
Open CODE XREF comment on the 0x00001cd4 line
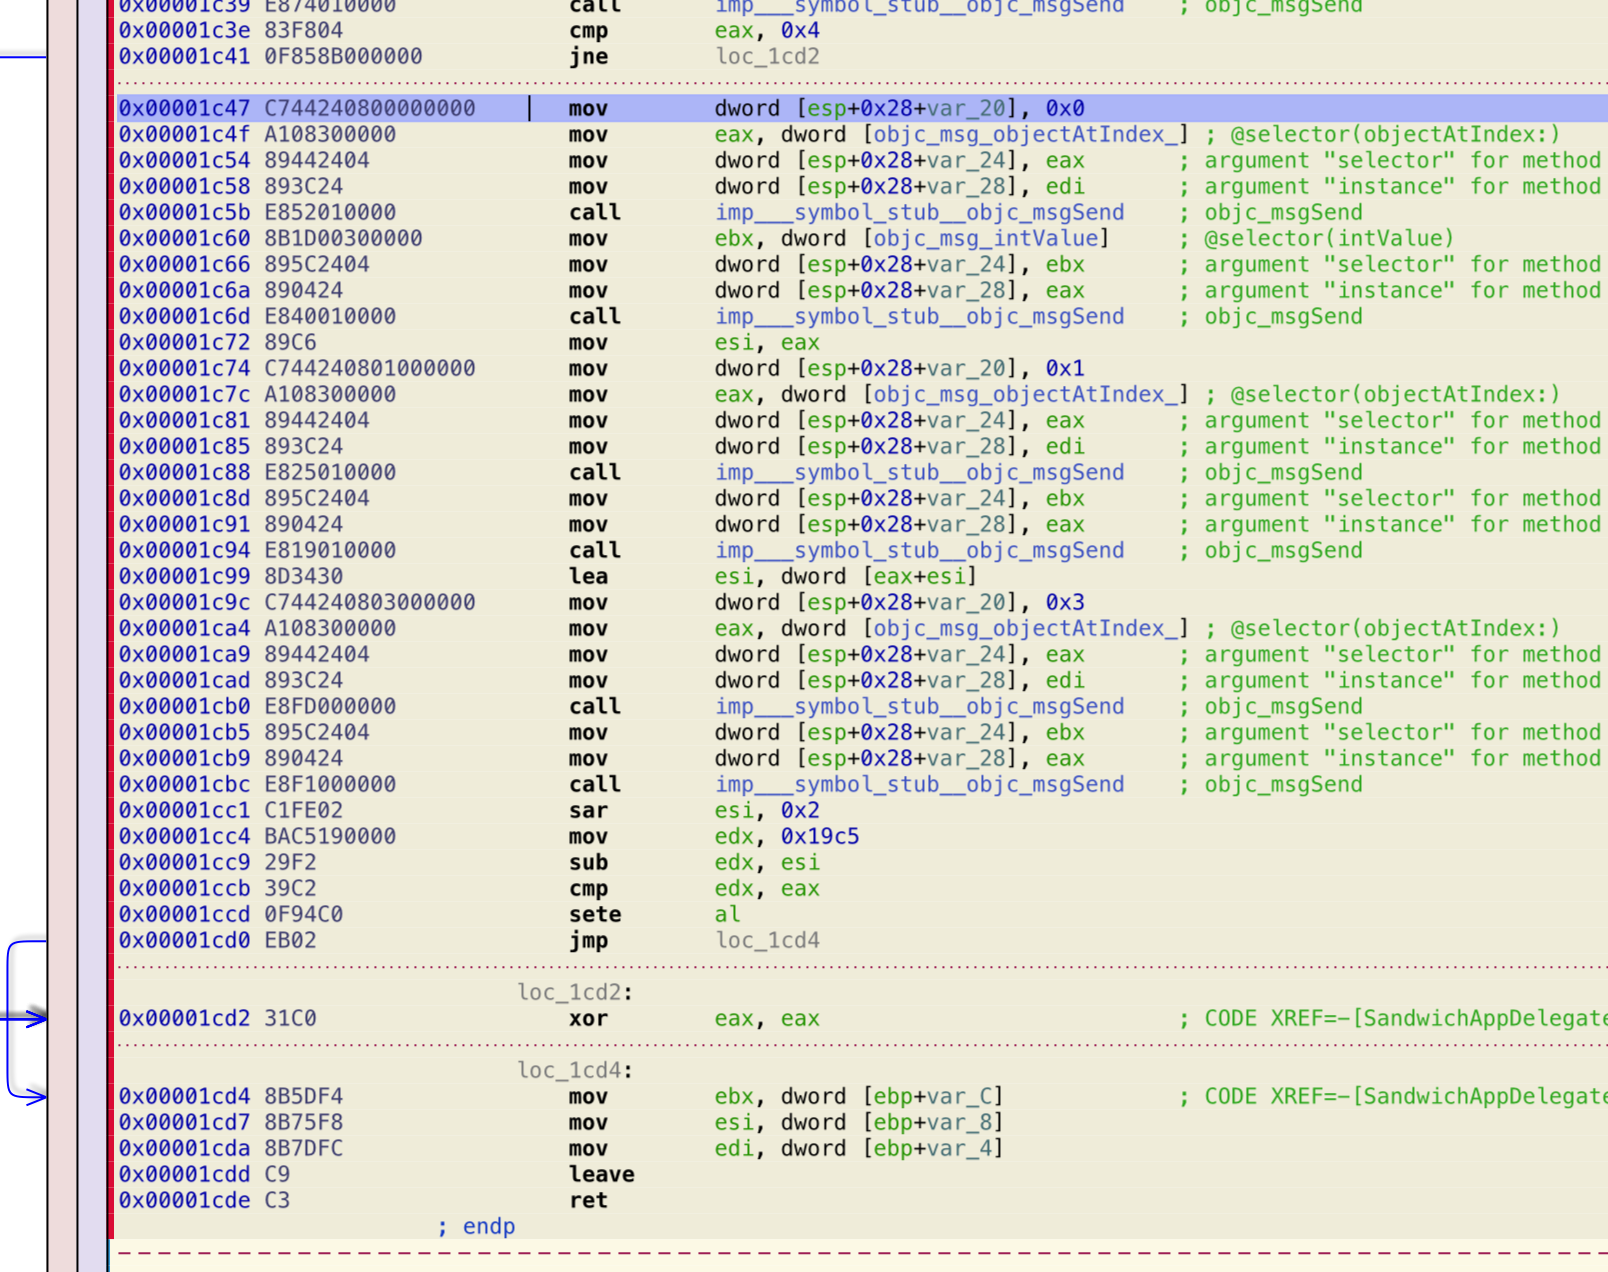(1393, 1096)
